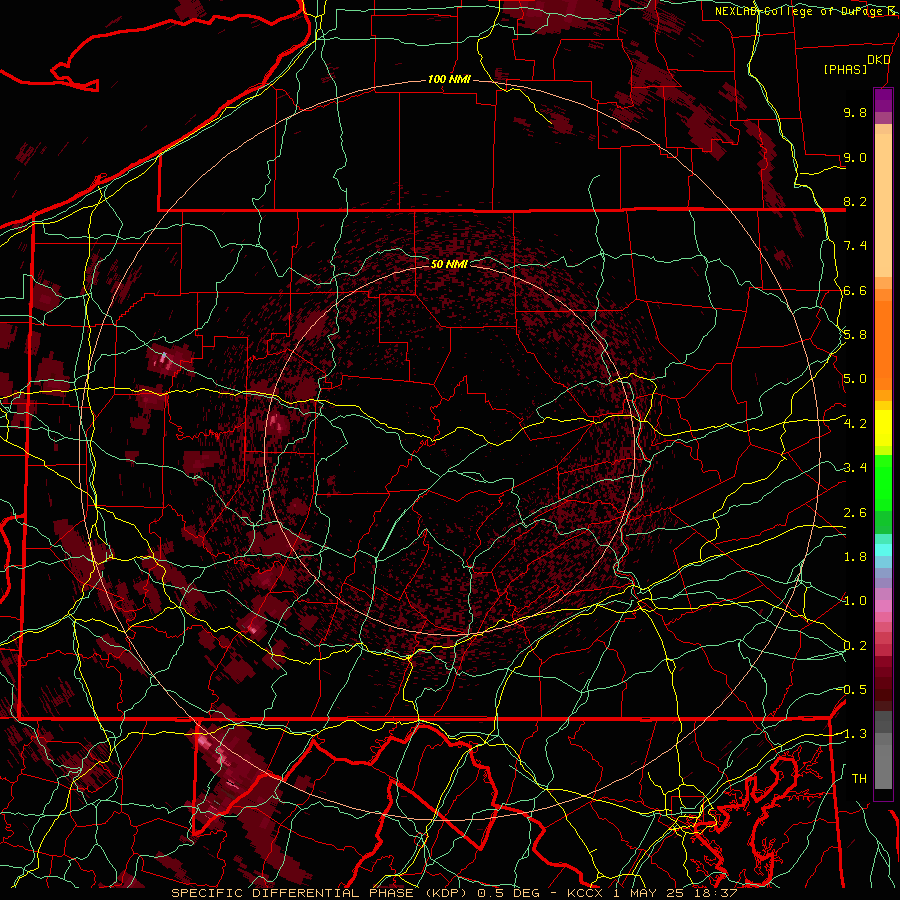This screenshot has height=900, width=900.
Task: Click the Specific Differential Phase caption text
Action: point(454,893)
